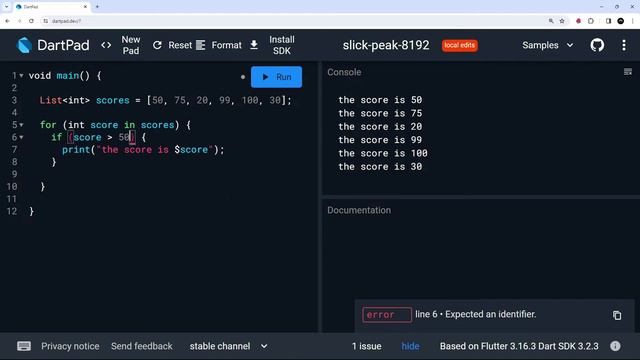Click the local edits badge
Image resolution: width=640 pixels, height=360 pixels.
[x=459, y=45]
